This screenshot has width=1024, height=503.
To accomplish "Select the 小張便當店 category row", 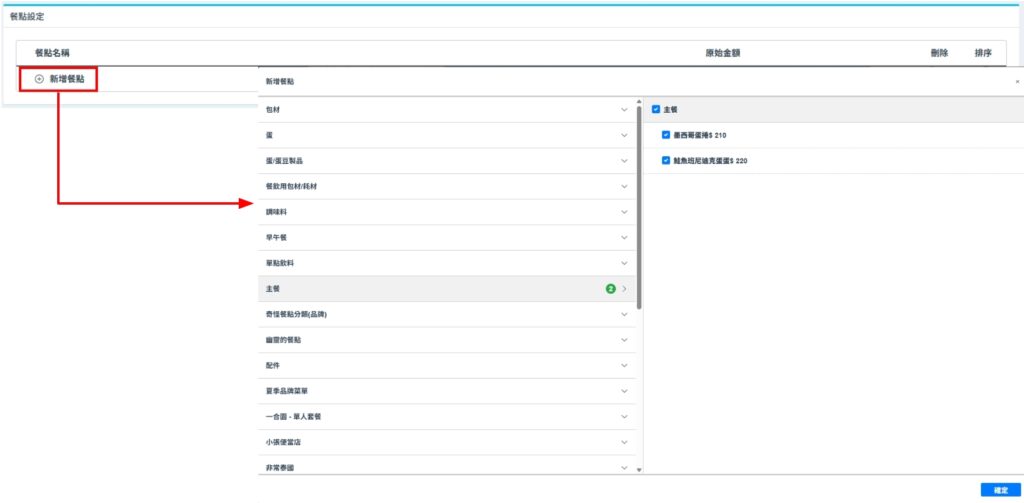I will click(x=447, y=442).
